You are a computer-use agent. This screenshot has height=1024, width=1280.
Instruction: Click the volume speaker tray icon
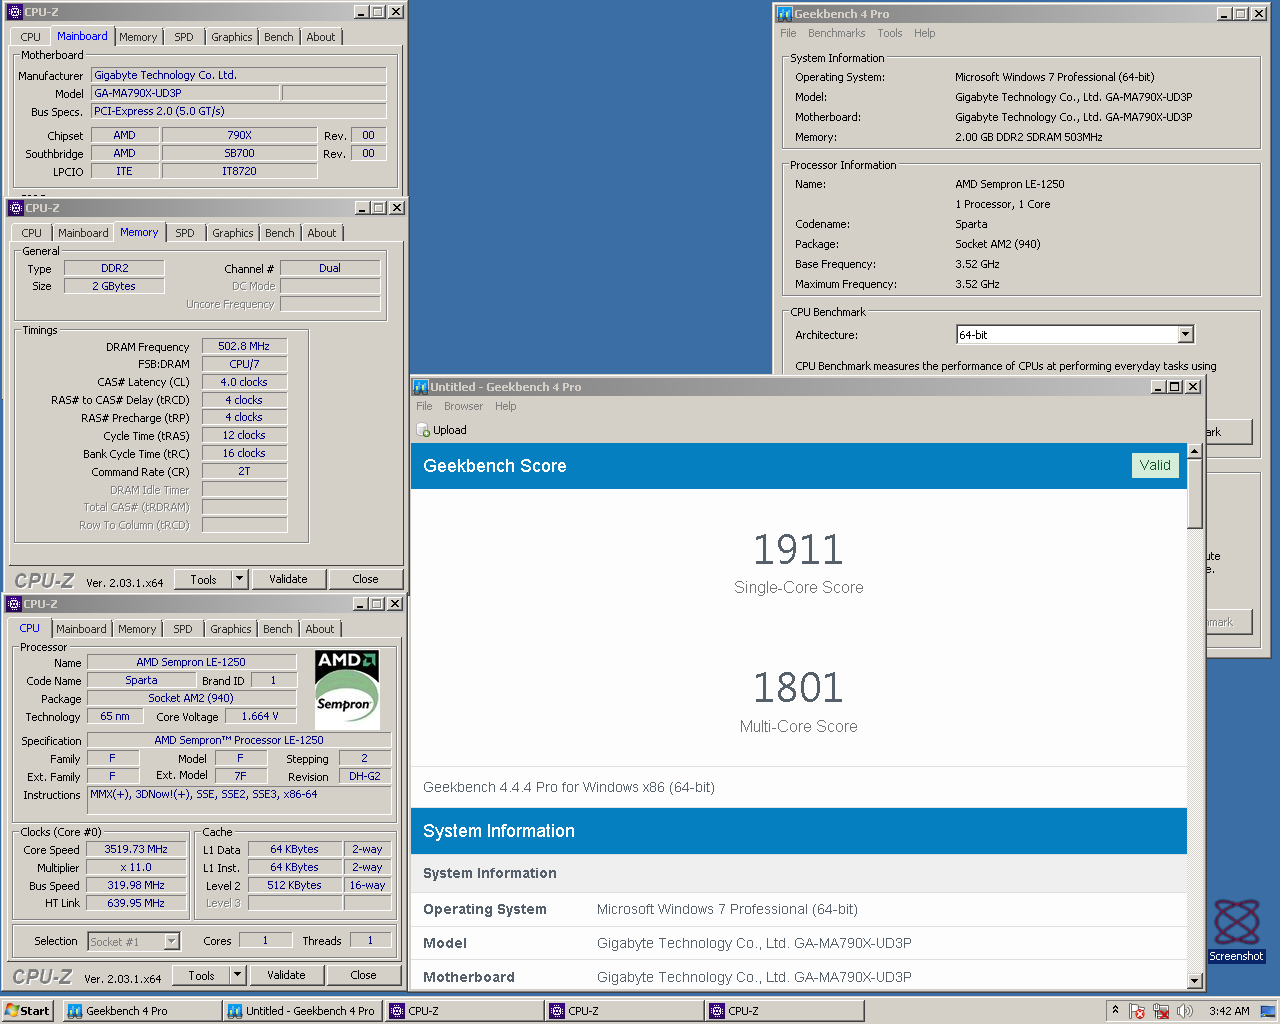click(1185, 1011)
